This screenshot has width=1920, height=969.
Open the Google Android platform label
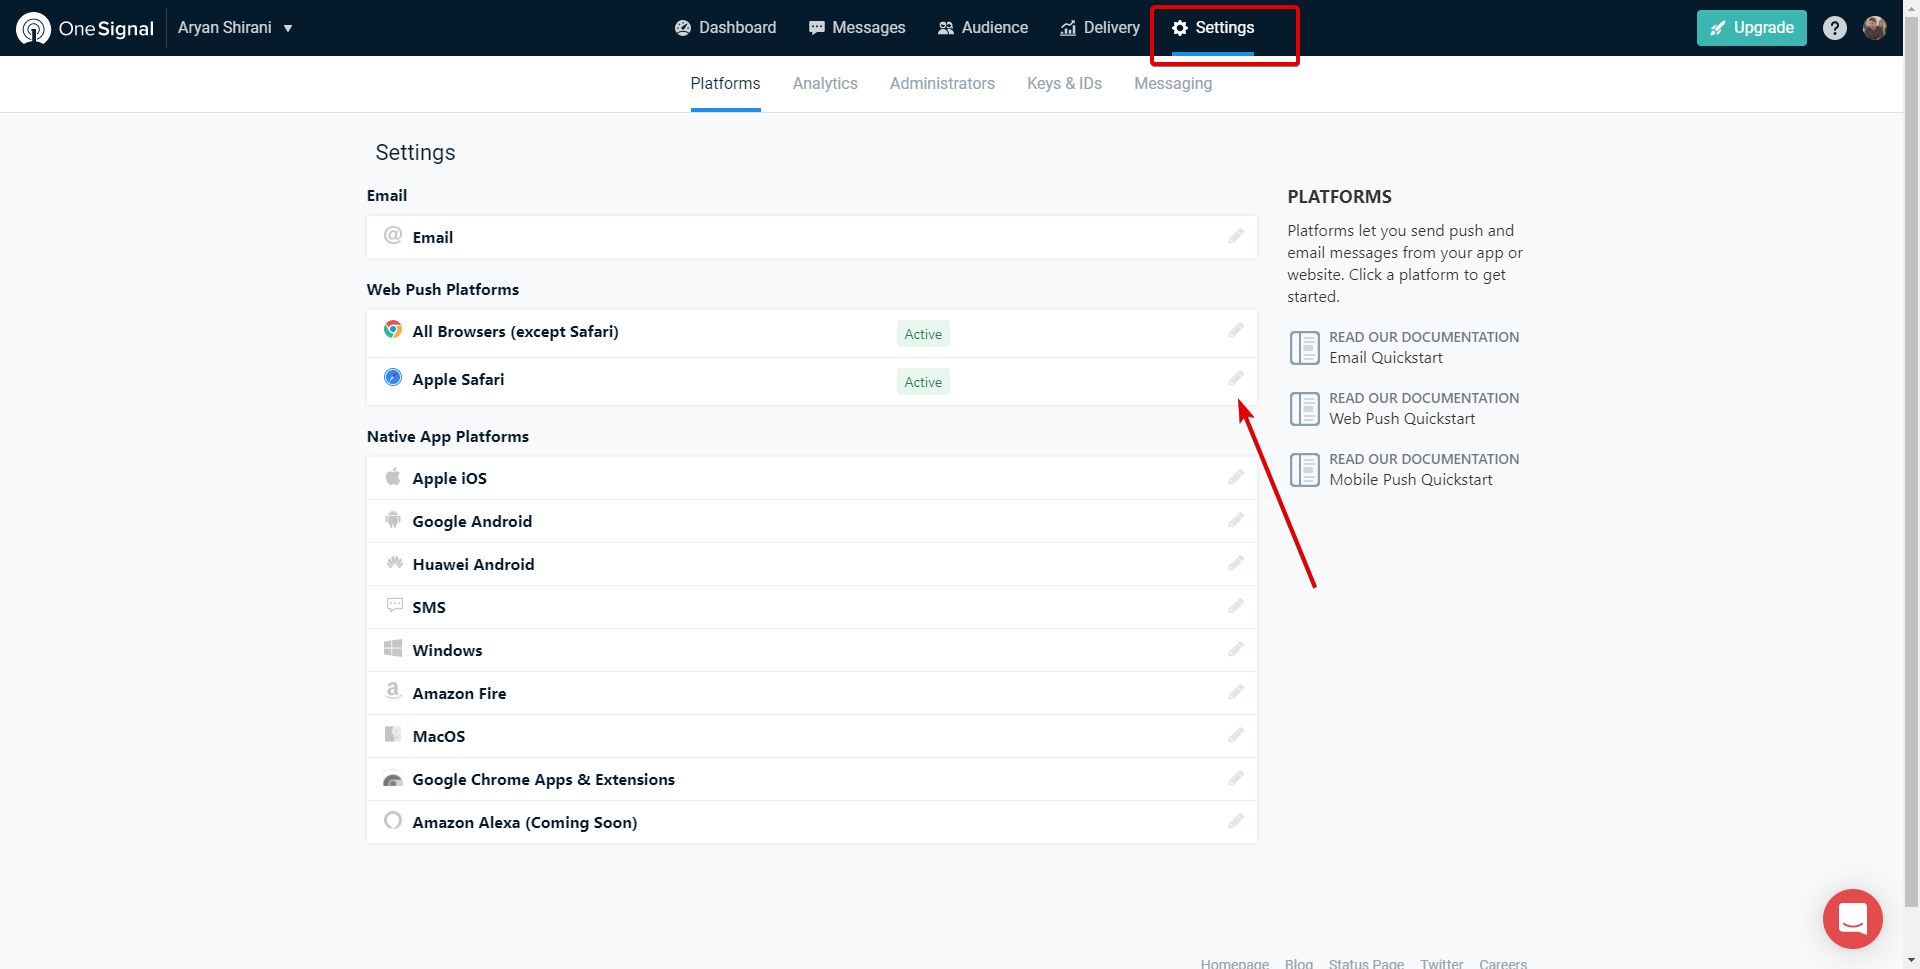472,522
